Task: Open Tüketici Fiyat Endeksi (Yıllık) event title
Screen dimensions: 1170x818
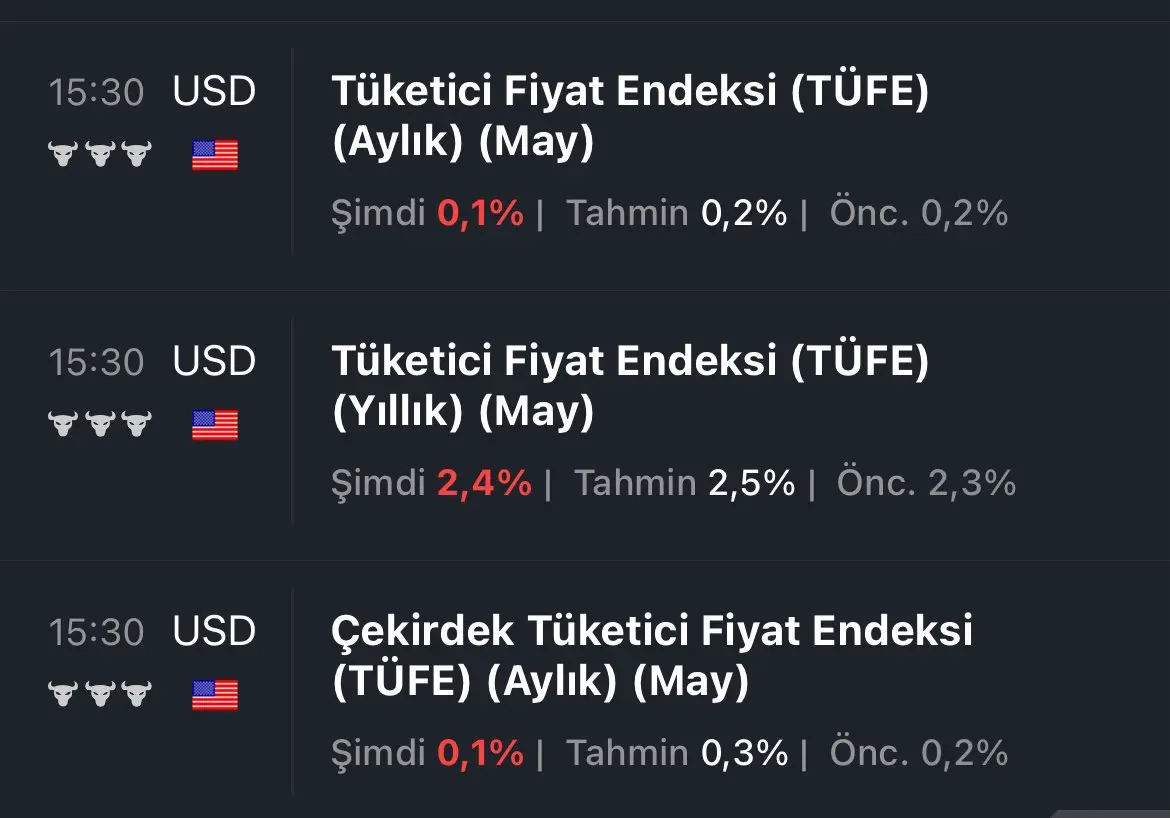Action: point(631,386)
